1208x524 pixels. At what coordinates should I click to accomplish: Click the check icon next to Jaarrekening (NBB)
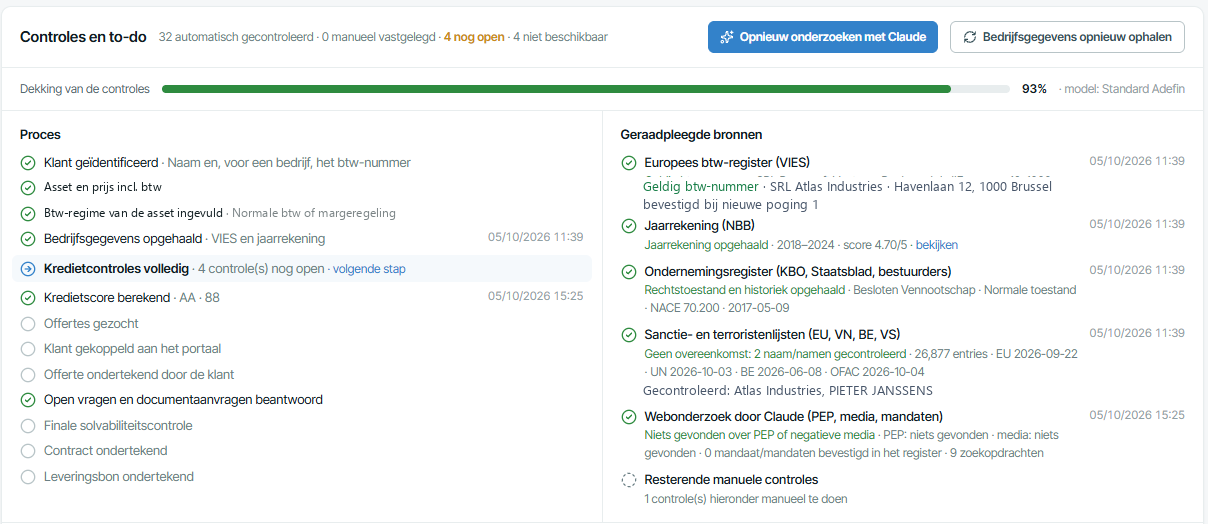[x=629, y=226]
